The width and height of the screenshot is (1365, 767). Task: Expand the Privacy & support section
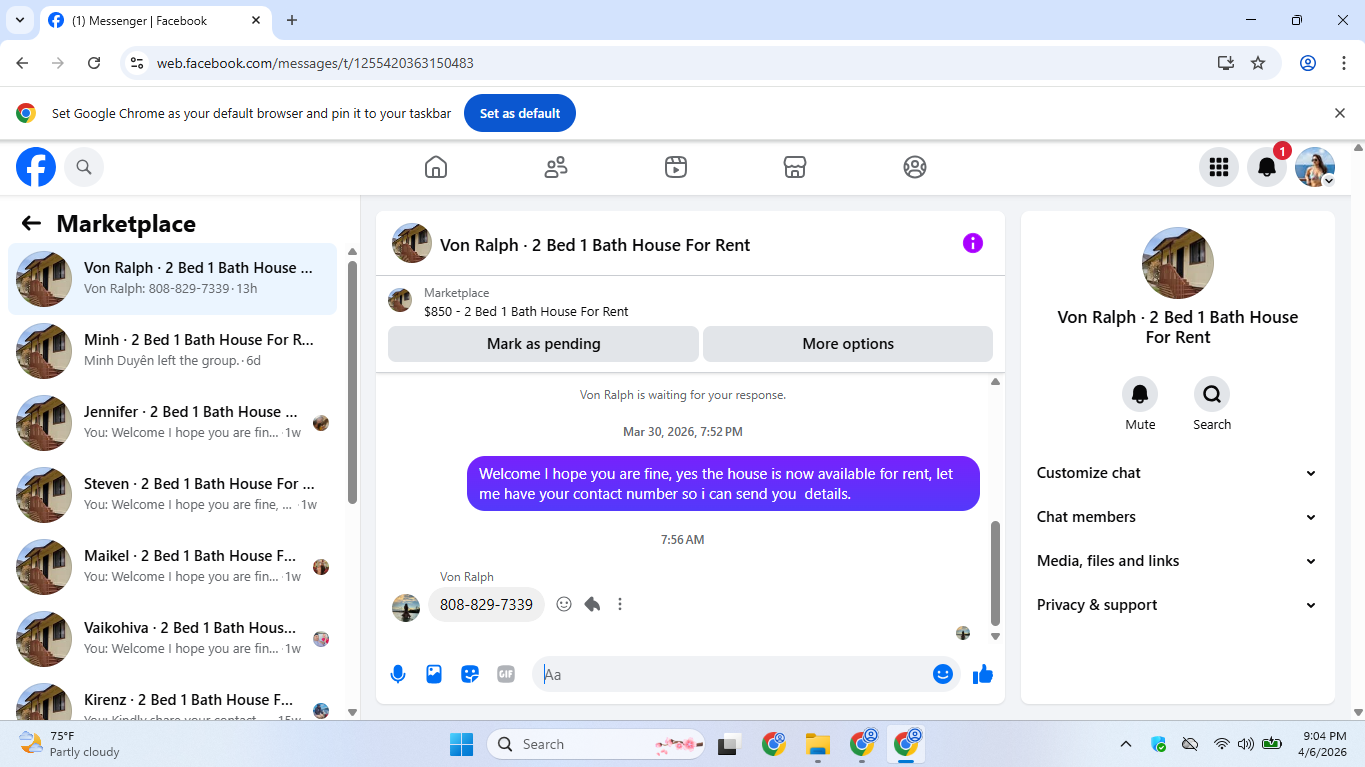coord(1177,605)
